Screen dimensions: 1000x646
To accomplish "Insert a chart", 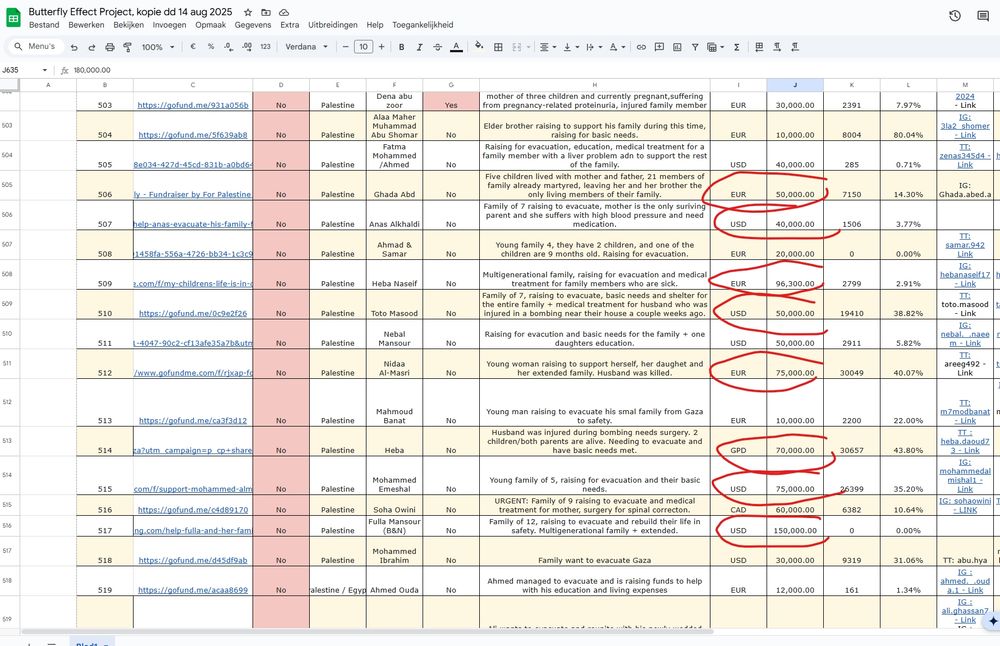I will pyautogui.click(x=677, y=47).
